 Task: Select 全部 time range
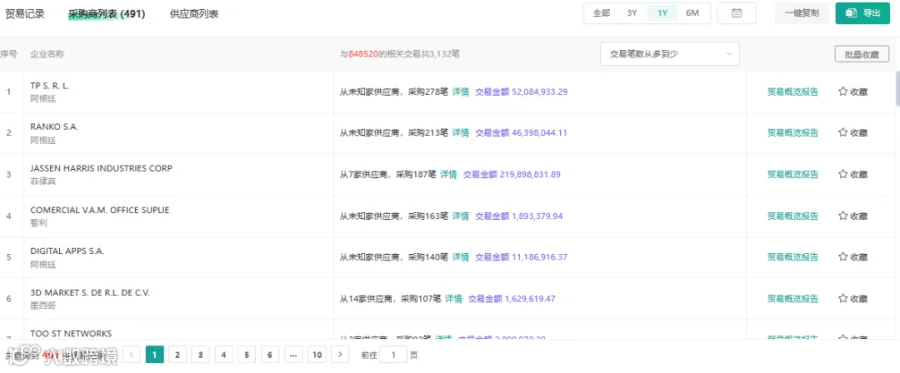click(601, 13)
